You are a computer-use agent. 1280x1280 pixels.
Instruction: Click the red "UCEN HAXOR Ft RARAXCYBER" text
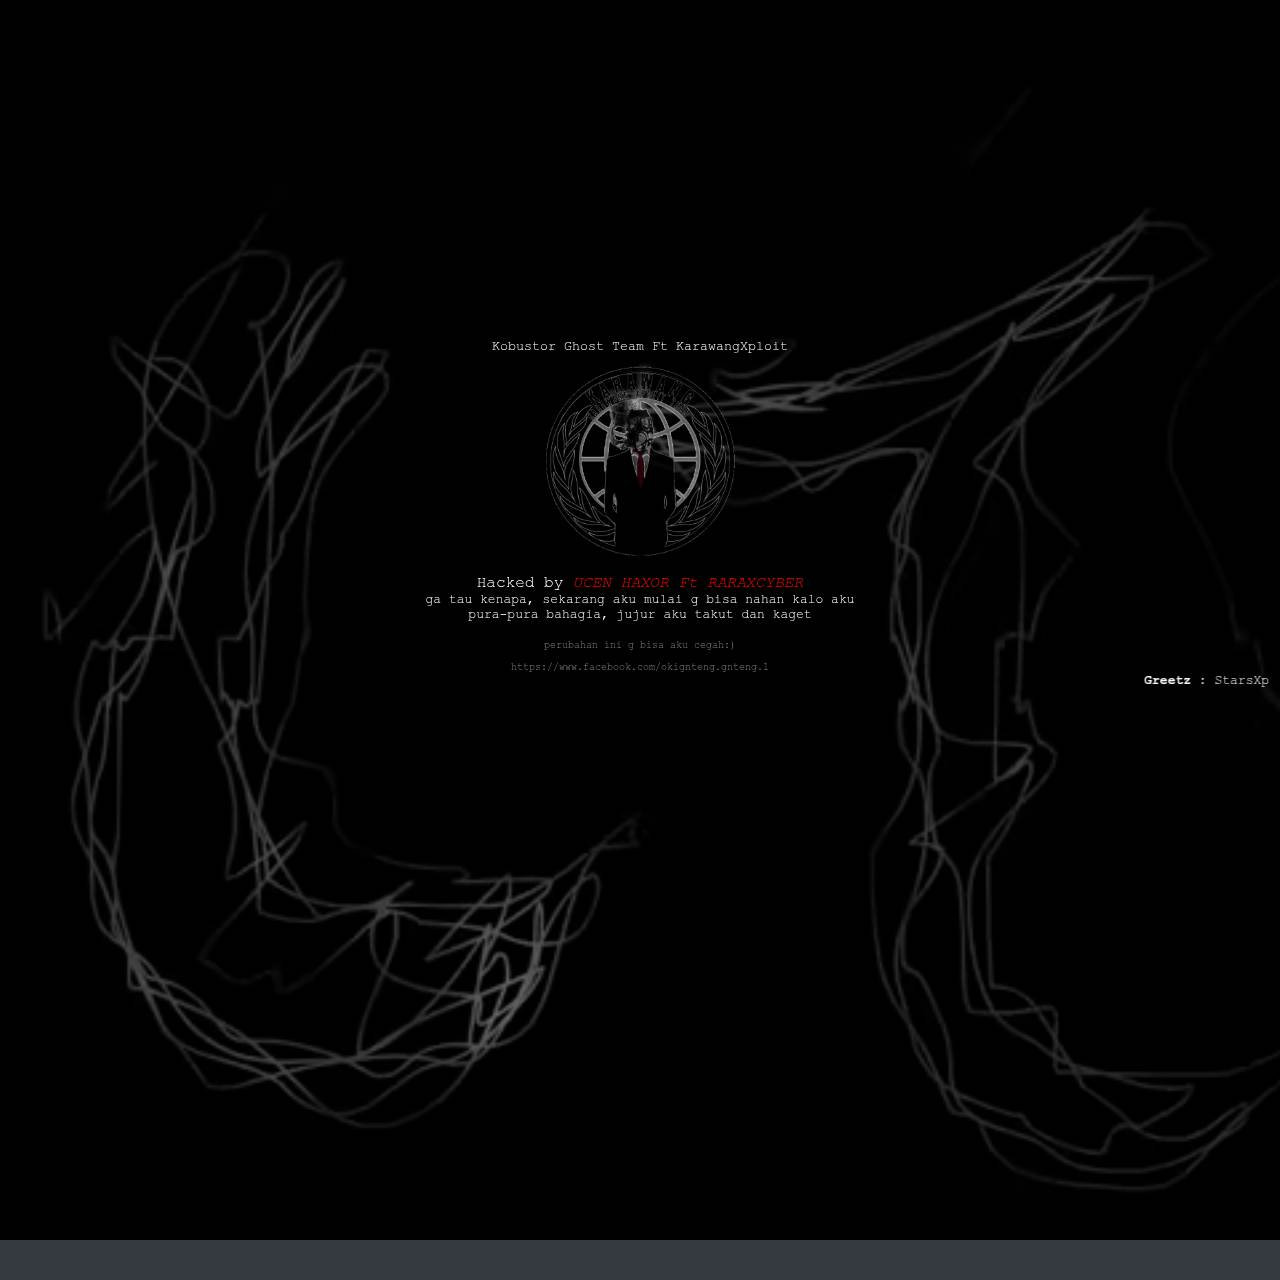coord(688,583)
